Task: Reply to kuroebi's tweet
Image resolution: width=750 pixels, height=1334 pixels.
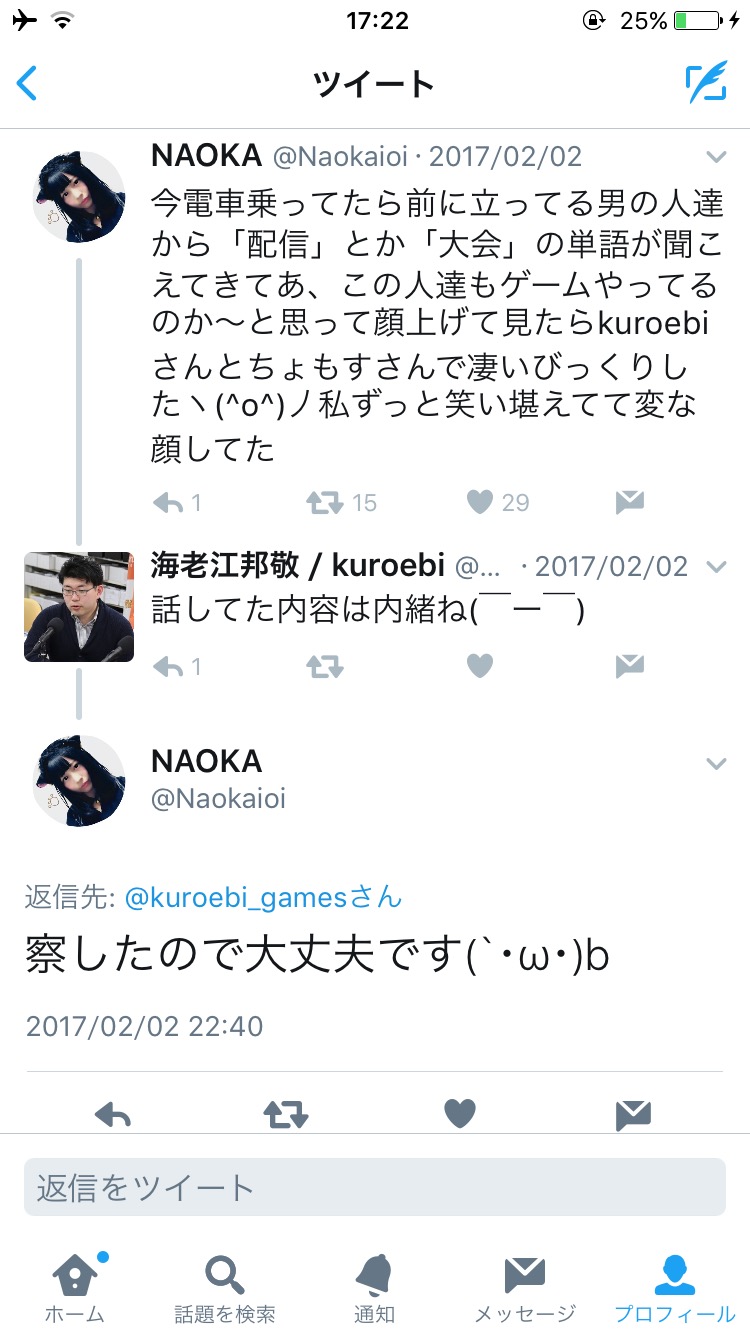Action: pyautogui.click(x=168, y=666)
